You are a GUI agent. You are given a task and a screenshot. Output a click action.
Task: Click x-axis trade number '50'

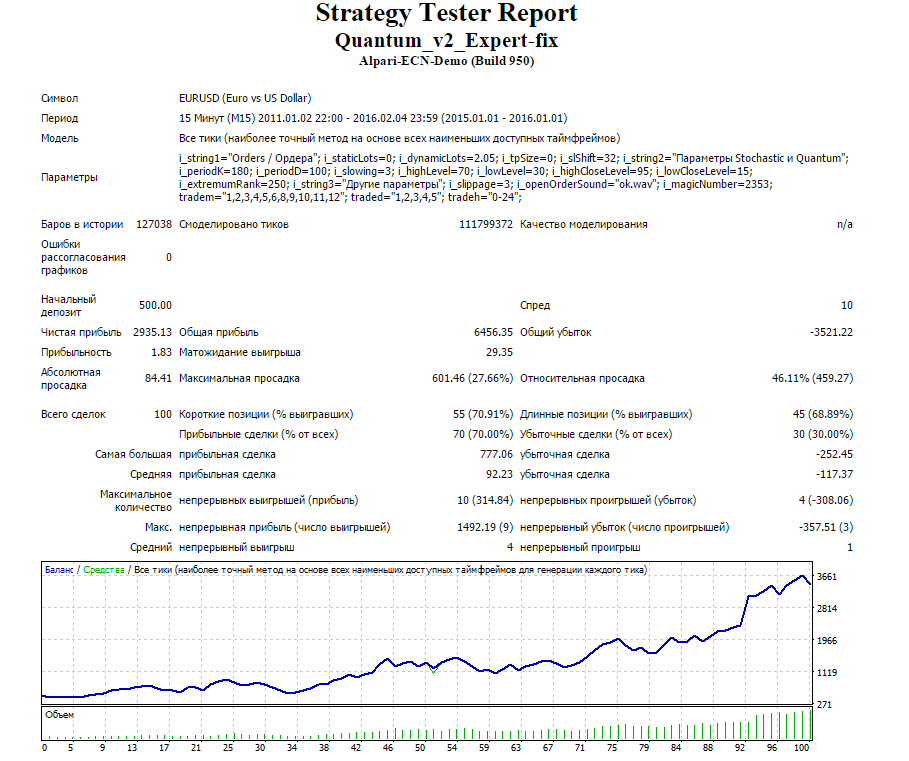420,748
